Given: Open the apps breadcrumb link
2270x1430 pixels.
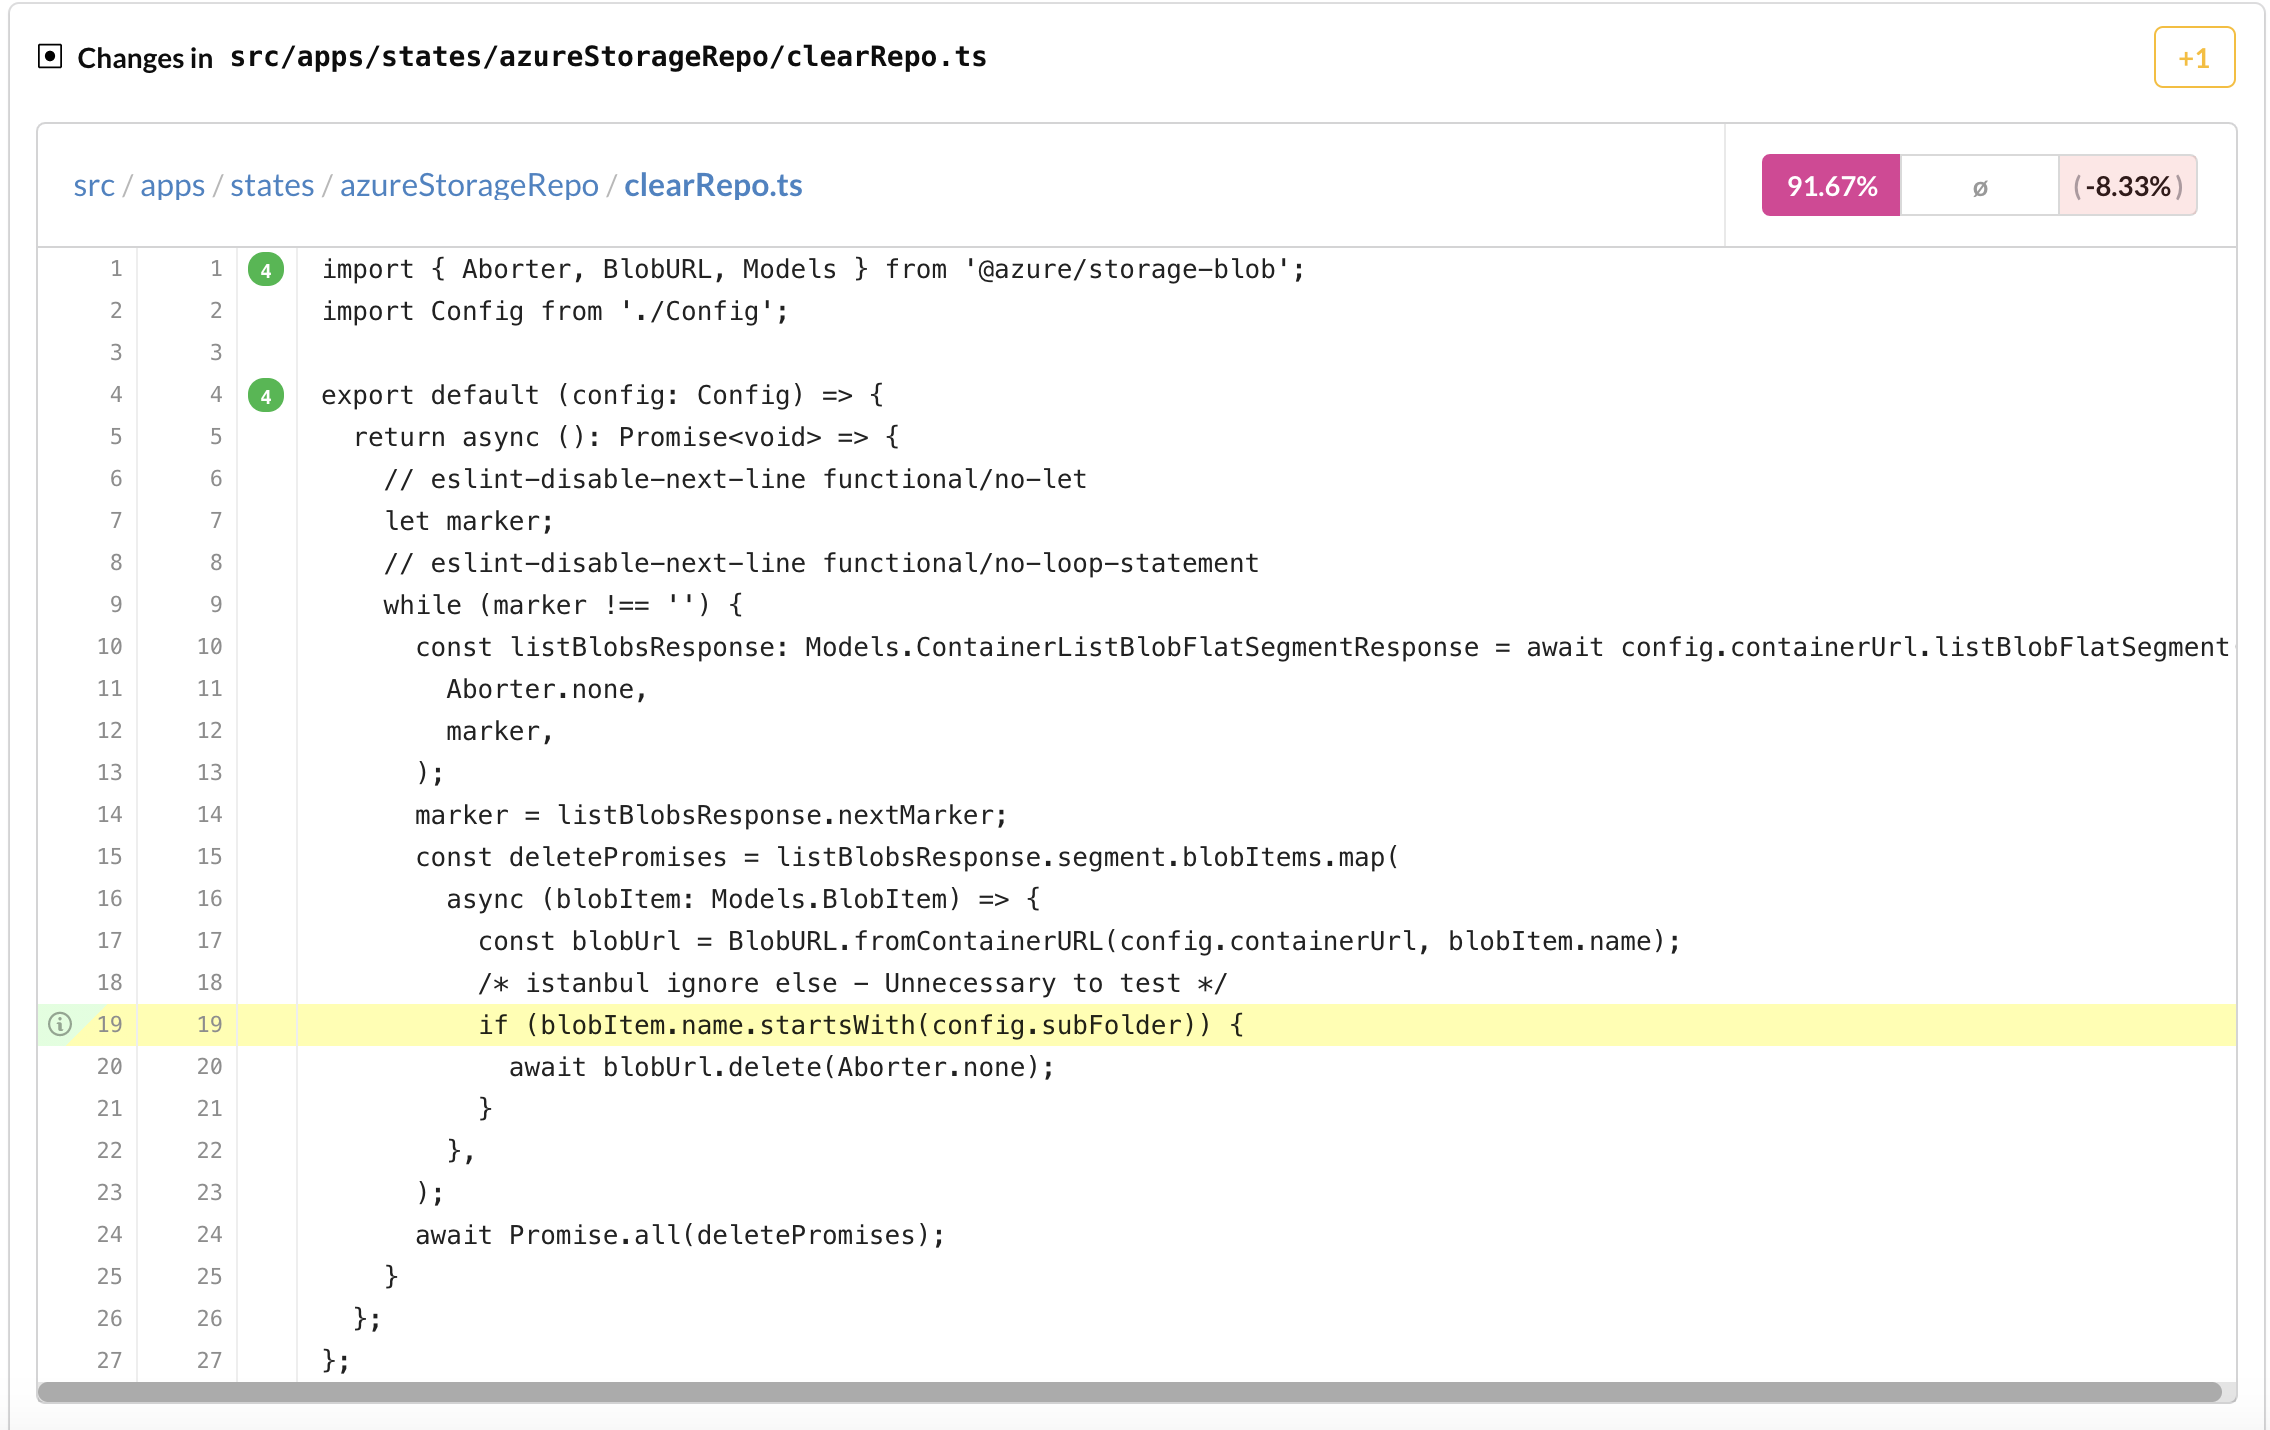Looking at the screenshot, I should pos(175,185).
